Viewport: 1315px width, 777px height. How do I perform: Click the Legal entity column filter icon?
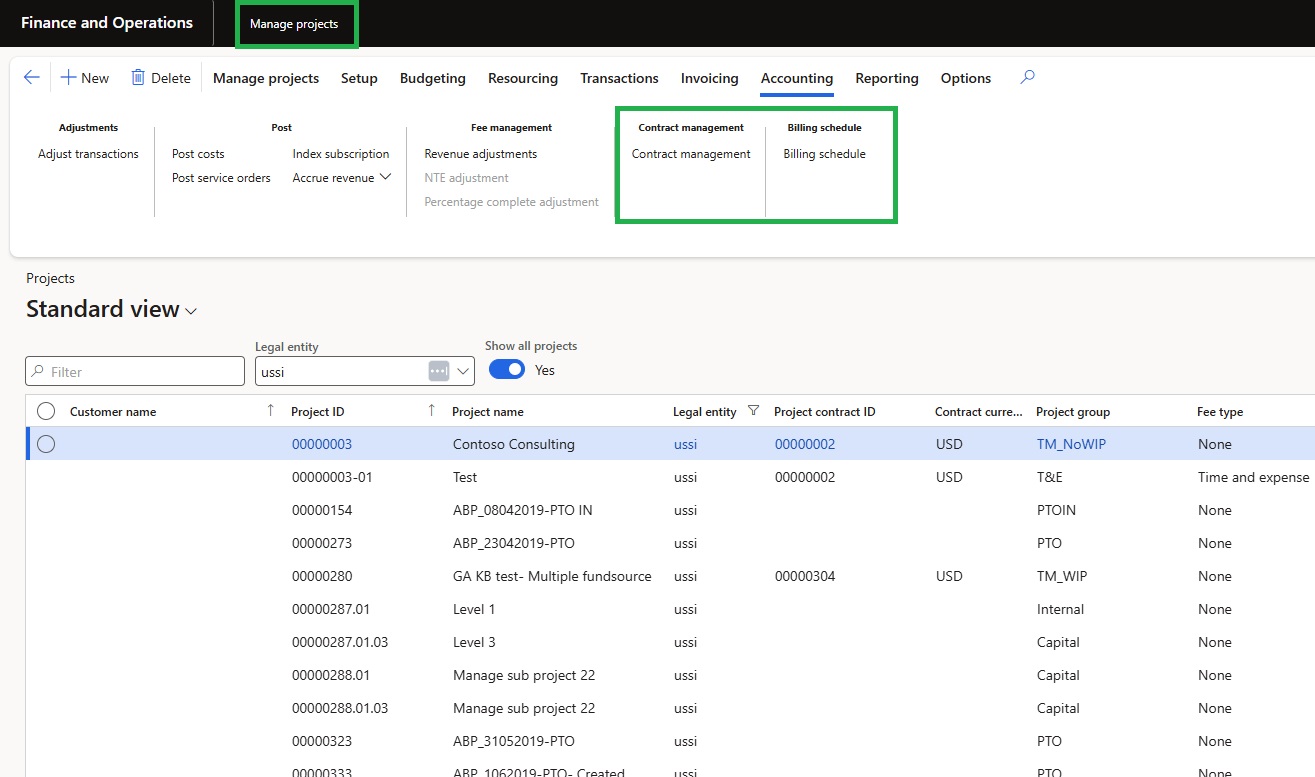click(754, 411)
